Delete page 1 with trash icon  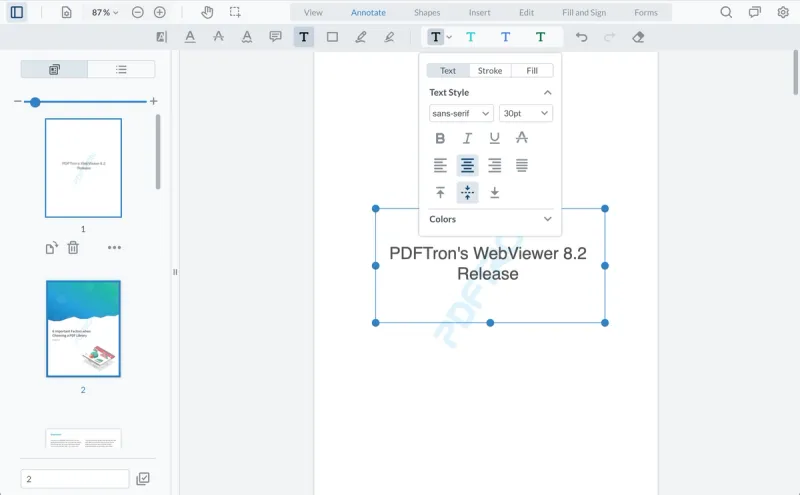click(x=73, y=248)
